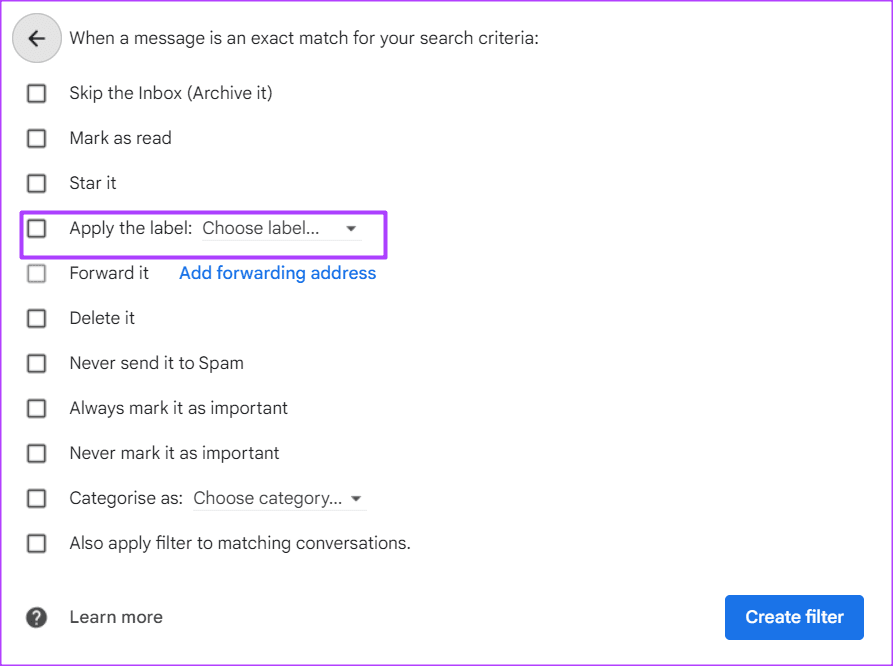Toggle the Categorise as checkbox

[x=37, y=498]
